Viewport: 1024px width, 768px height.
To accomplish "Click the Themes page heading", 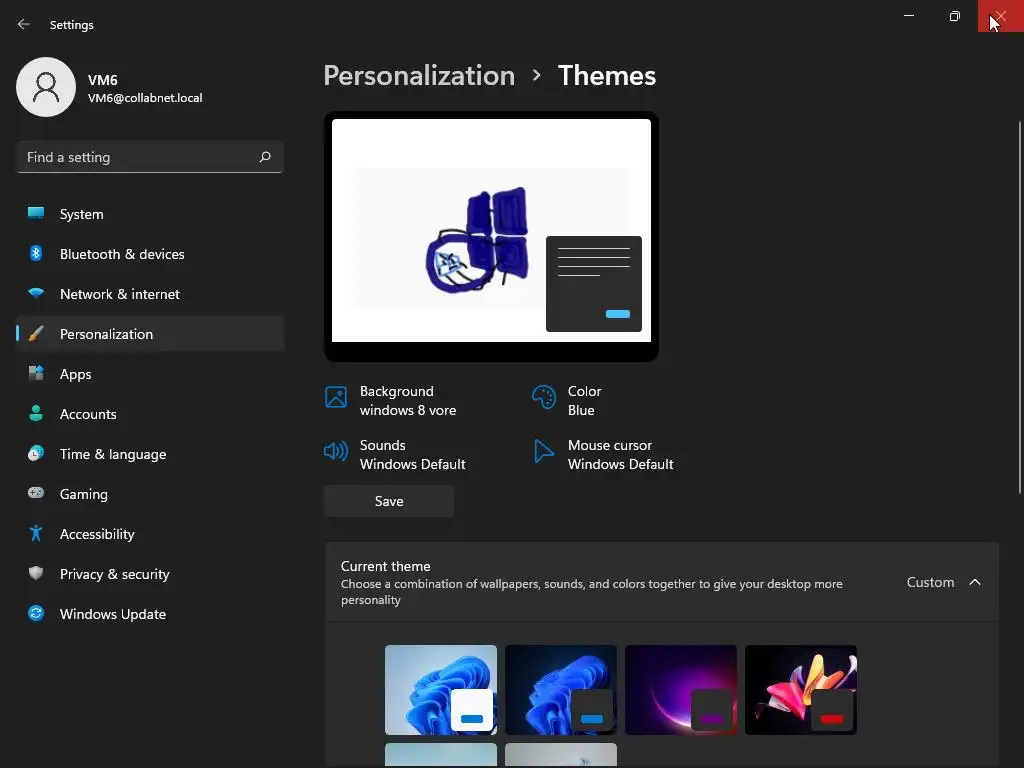I will (x=607, y=76).
